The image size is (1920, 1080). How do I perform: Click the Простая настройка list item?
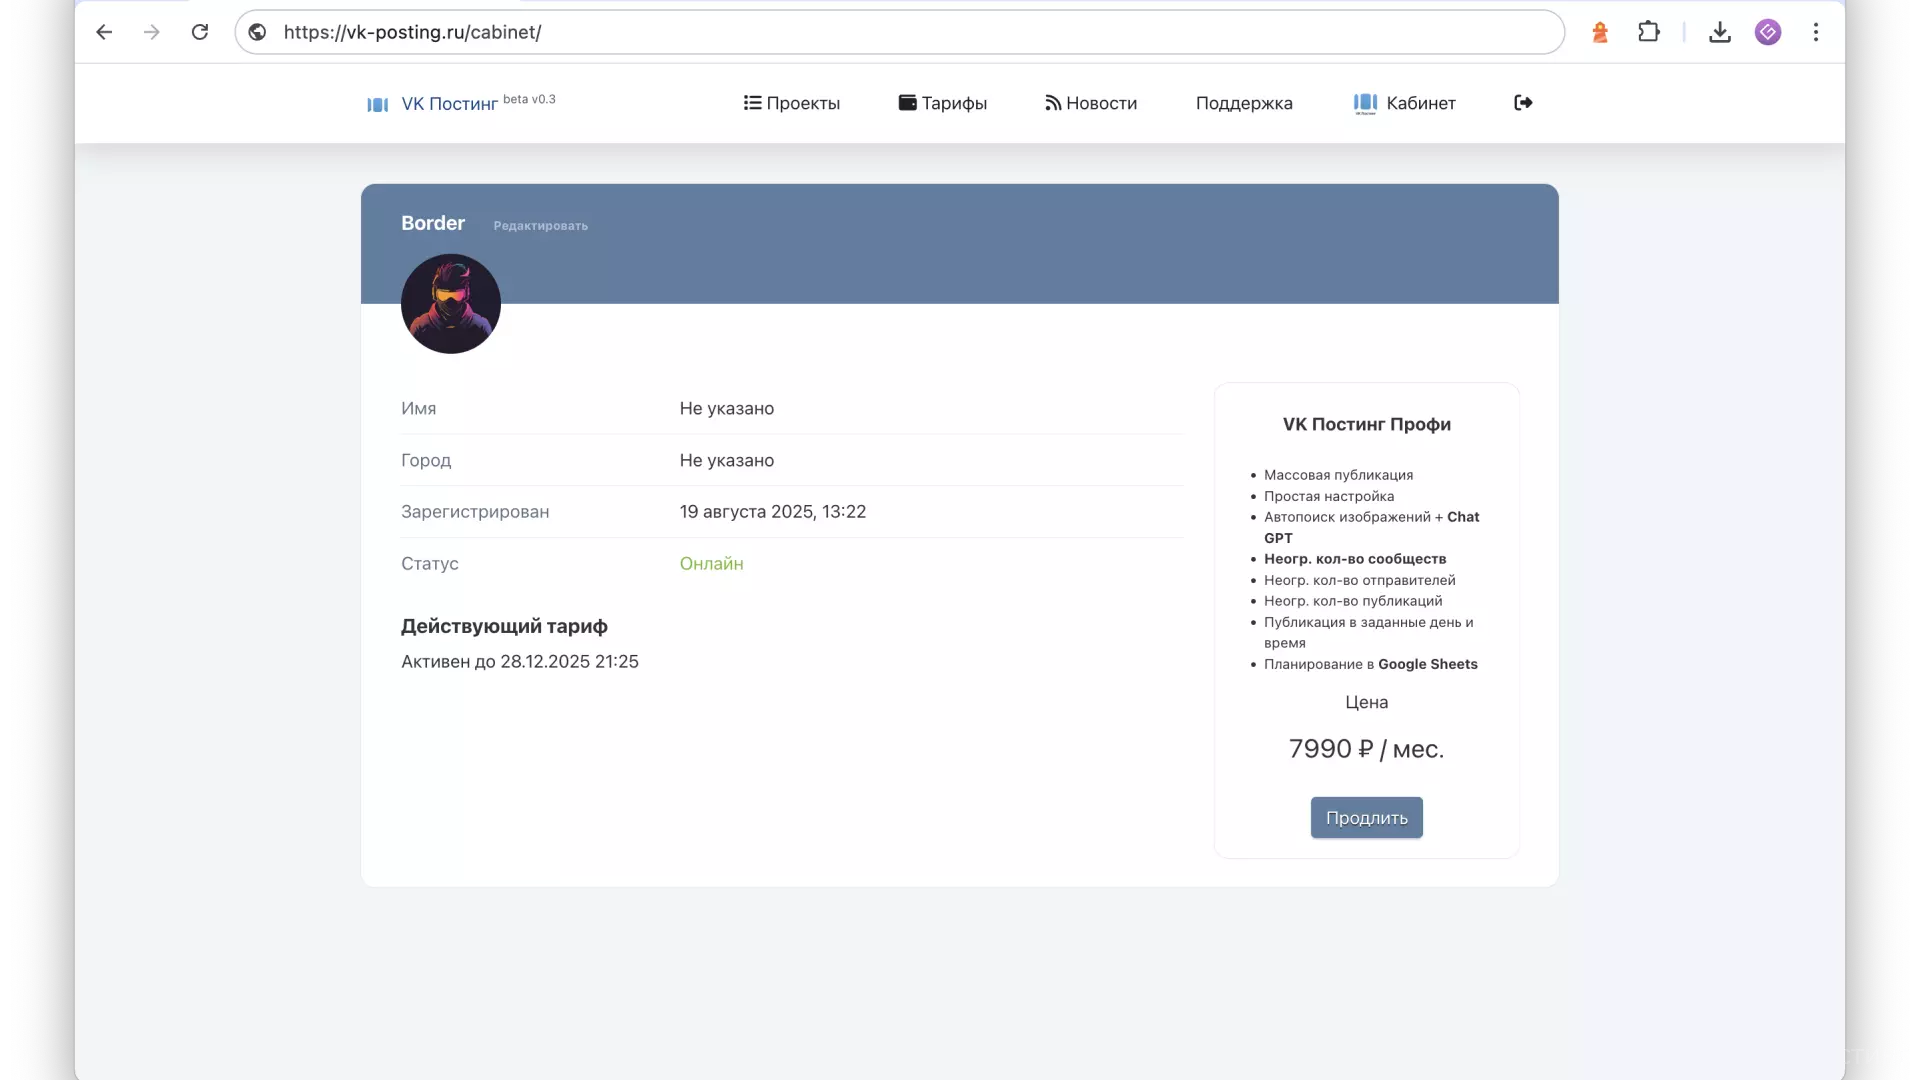coord(1329,496)
